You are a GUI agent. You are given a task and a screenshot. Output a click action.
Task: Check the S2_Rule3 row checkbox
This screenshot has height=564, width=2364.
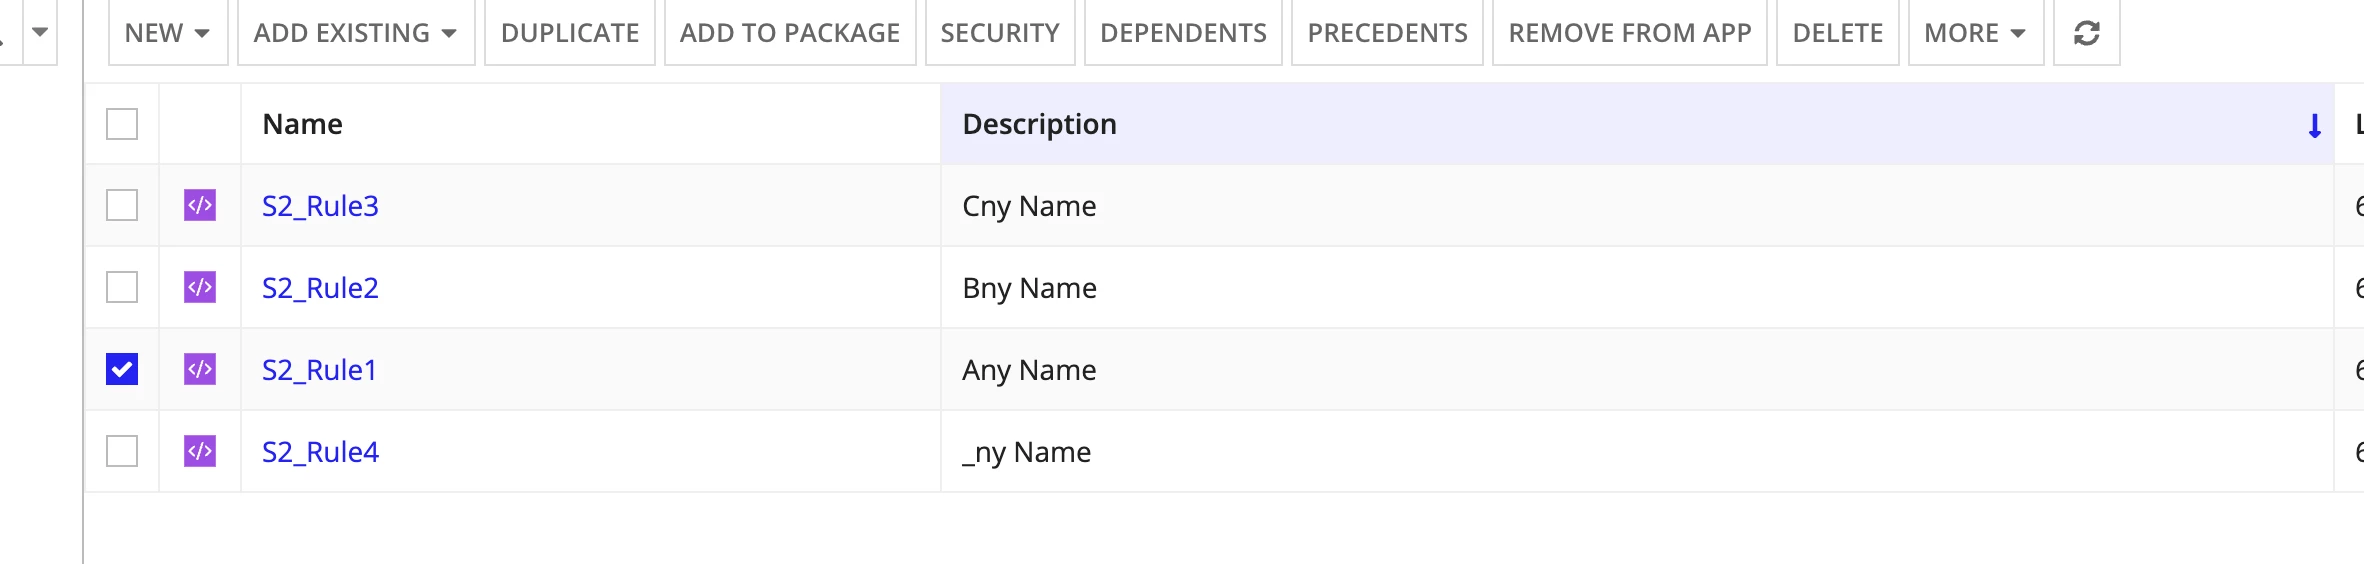point(122,205)
